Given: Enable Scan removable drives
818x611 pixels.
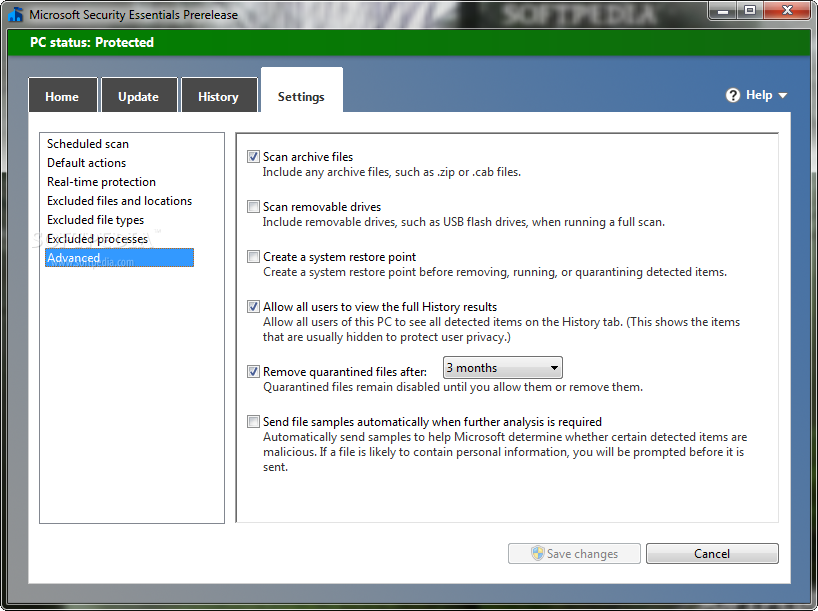Looking at the screenshot, I should click(253, 207).
